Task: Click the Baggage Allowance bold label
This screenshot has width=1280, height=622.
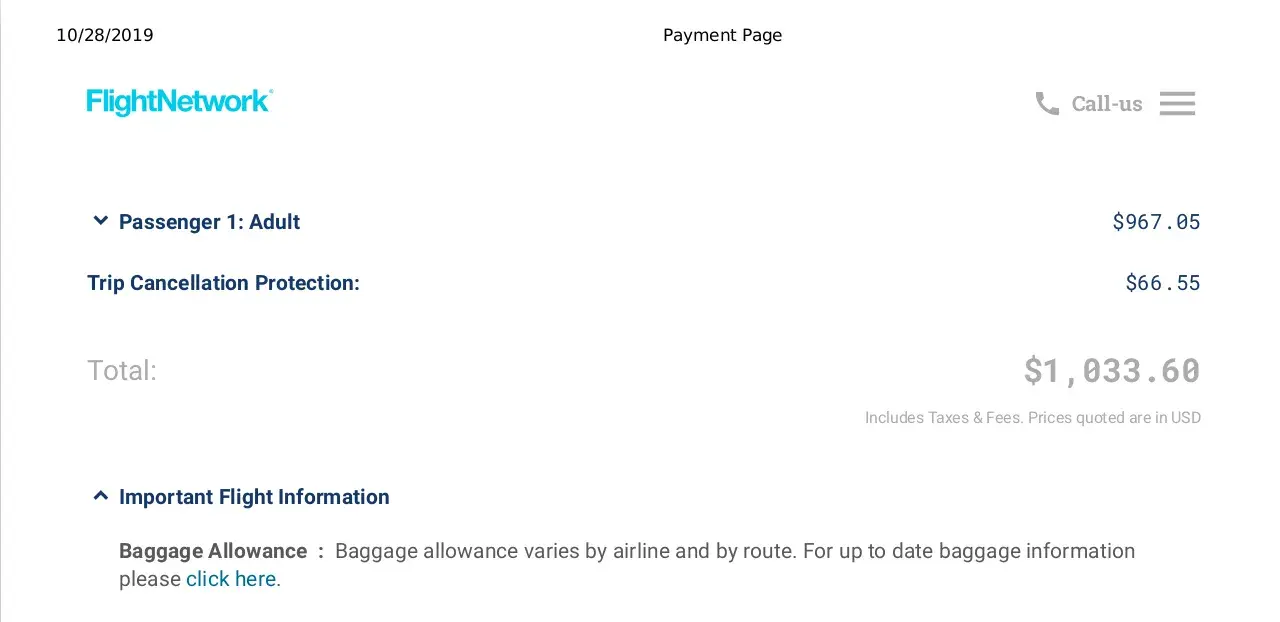Action: tap(213, 551)
